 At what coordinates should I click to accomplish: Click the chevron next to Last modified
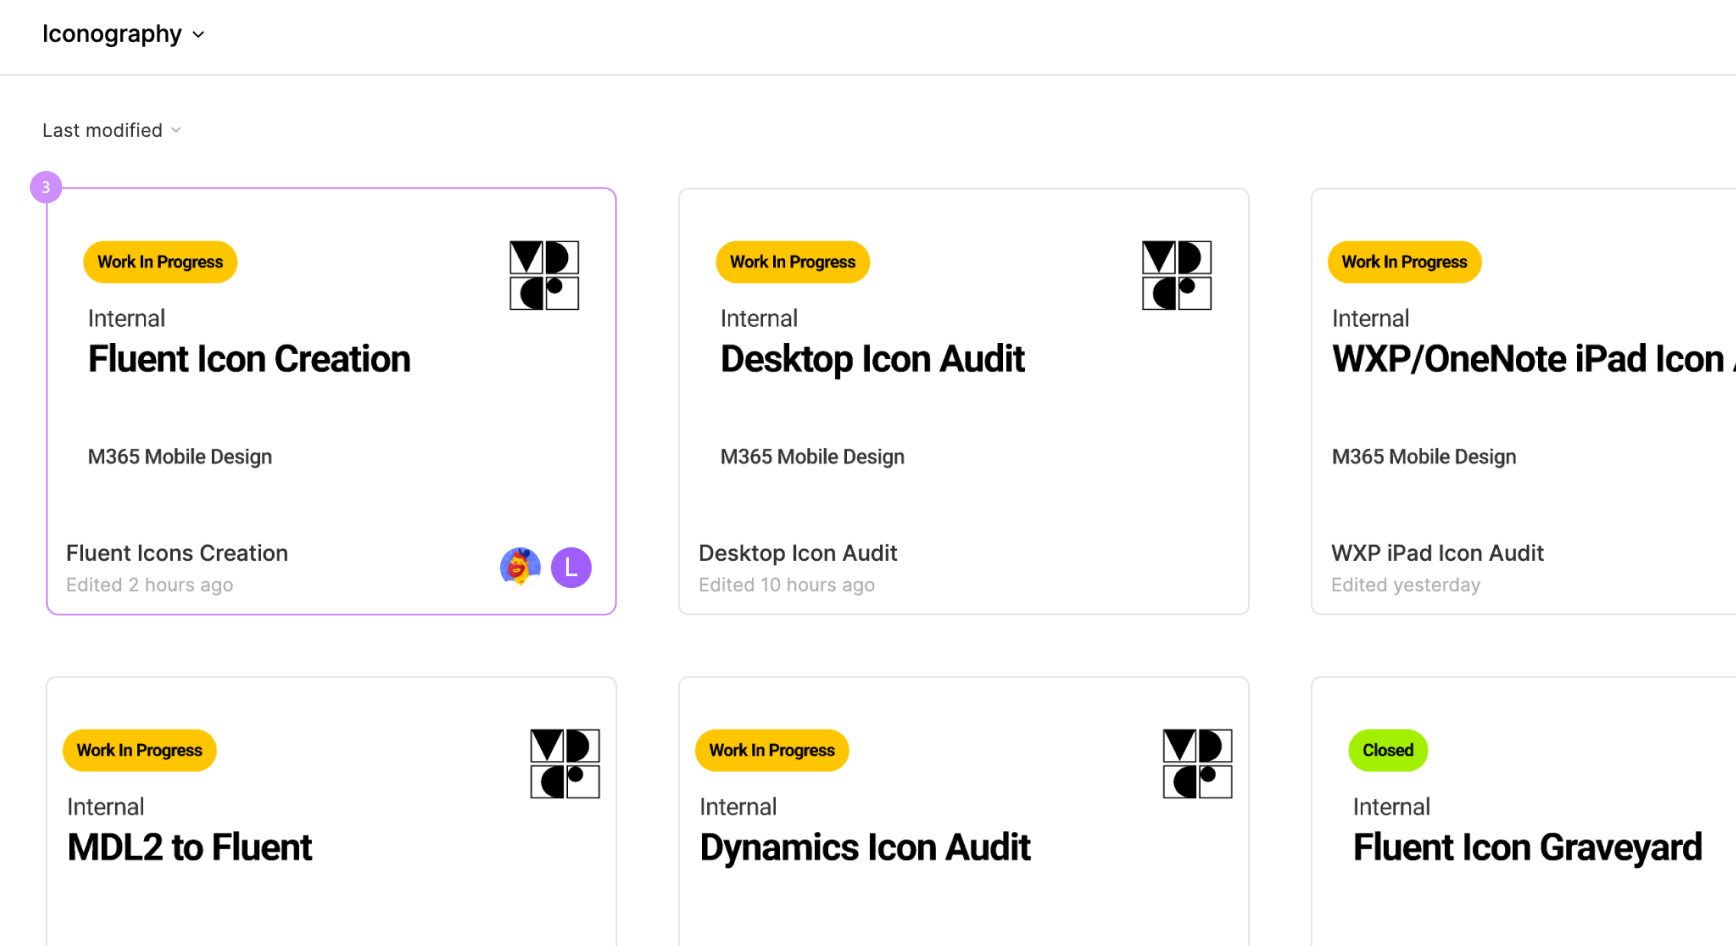[x=176, y=130]
